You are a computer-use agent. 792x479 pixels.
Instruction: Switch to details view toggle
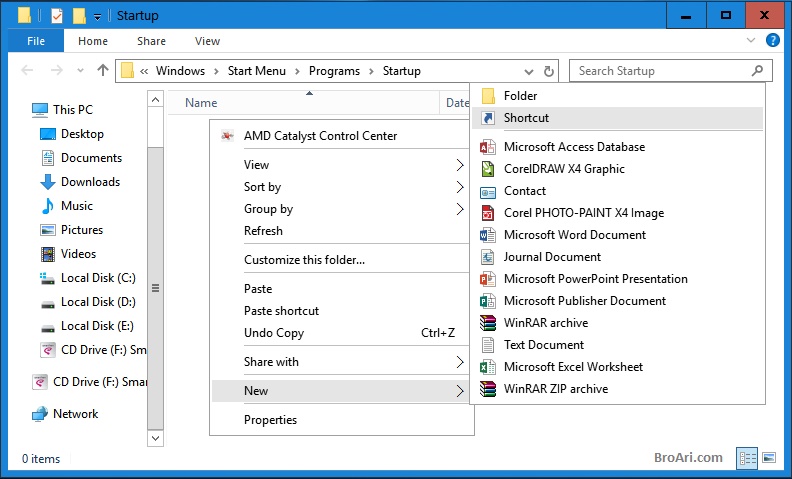coord(747,458)
